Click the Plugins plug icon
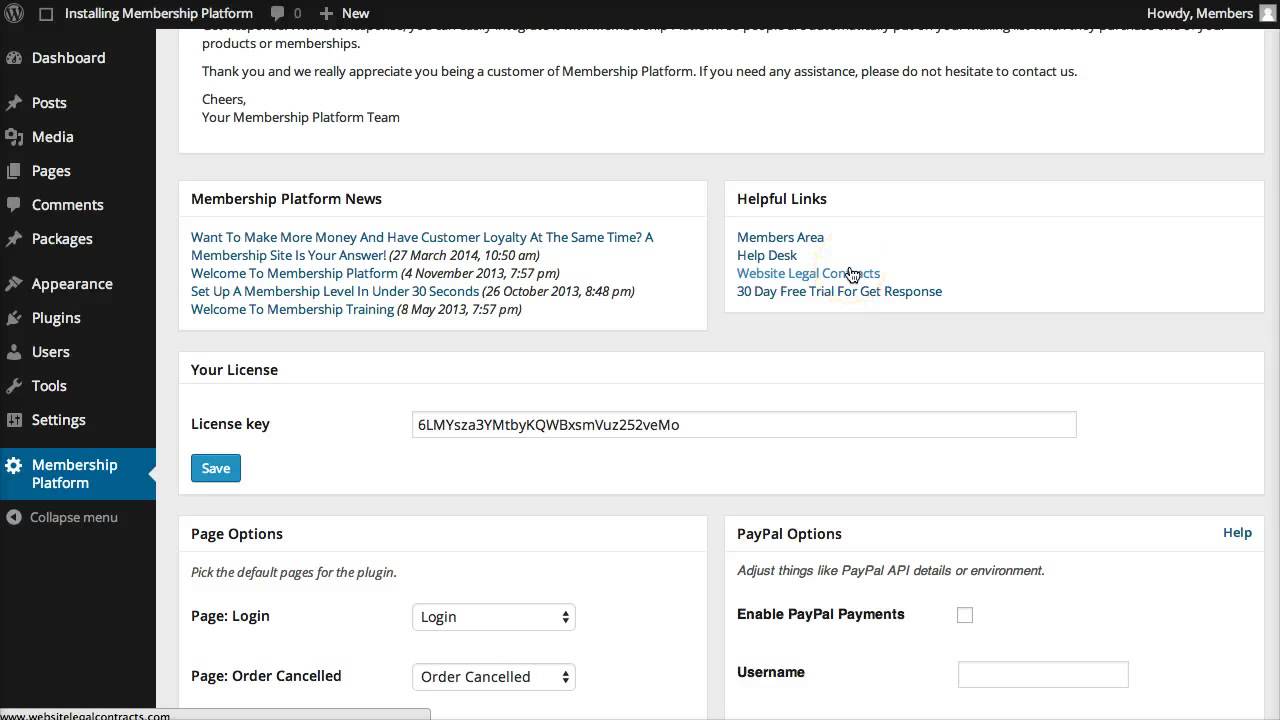This screenshot has height=720, width=1280. point(14,318)
